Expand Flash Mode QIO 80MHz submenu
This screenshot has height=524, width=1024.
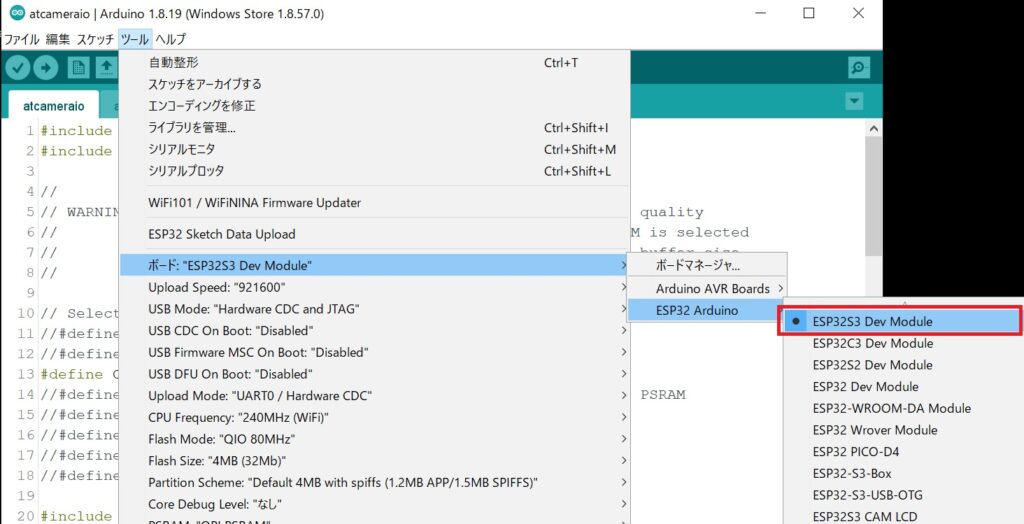[x=374, y=439]
